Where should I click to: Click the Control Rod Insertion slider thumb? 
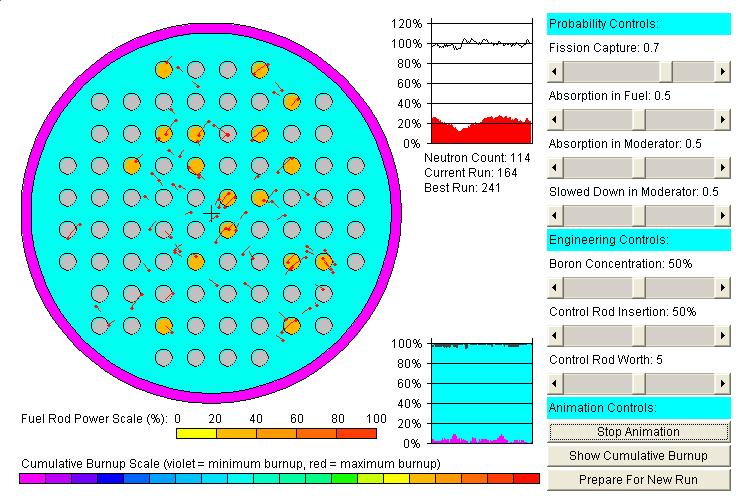639,335
